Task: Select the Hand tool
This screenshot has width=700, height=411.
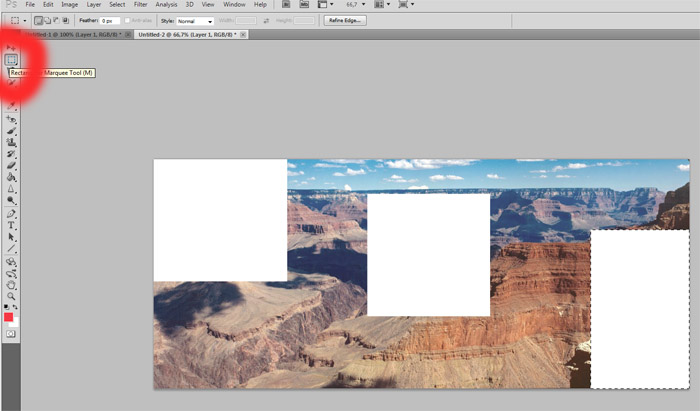Action: [x=11, y=285]
